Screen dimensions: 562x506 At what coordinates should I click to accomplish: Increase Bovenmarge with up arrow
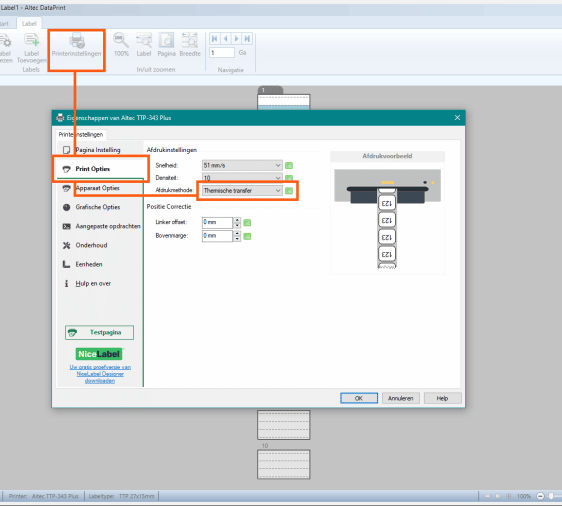tap(237, 234)
